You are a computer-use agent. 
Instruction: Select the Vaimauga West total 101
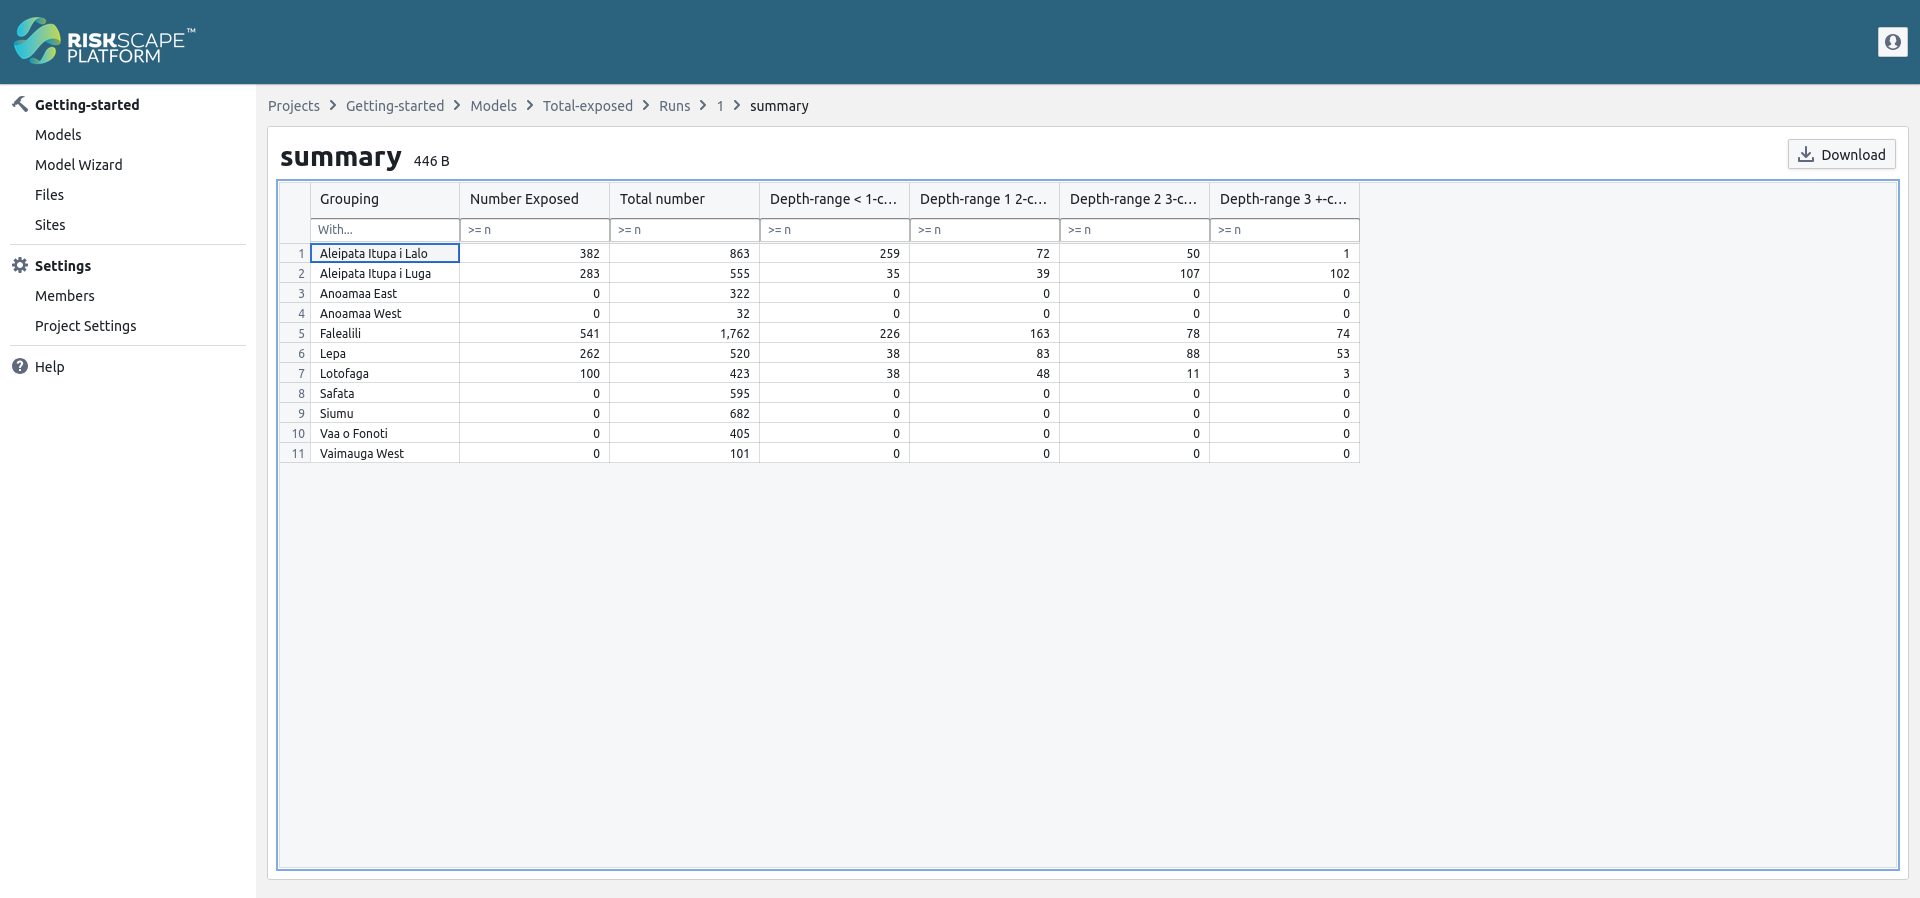[685, 454]
